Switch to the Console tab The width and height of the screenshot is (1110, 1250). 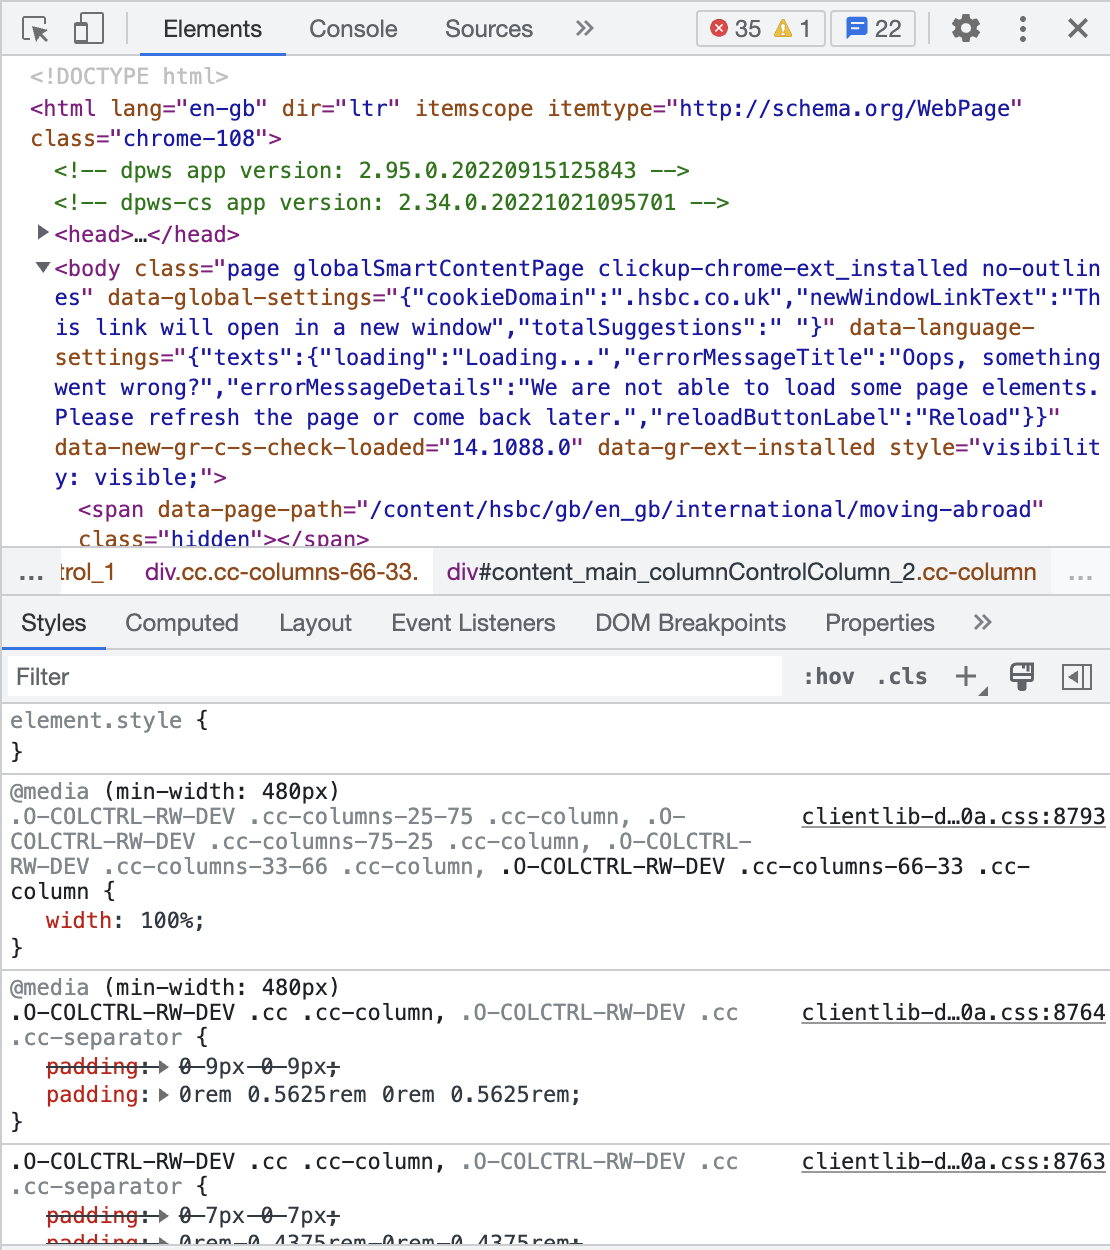click(353, 29)
